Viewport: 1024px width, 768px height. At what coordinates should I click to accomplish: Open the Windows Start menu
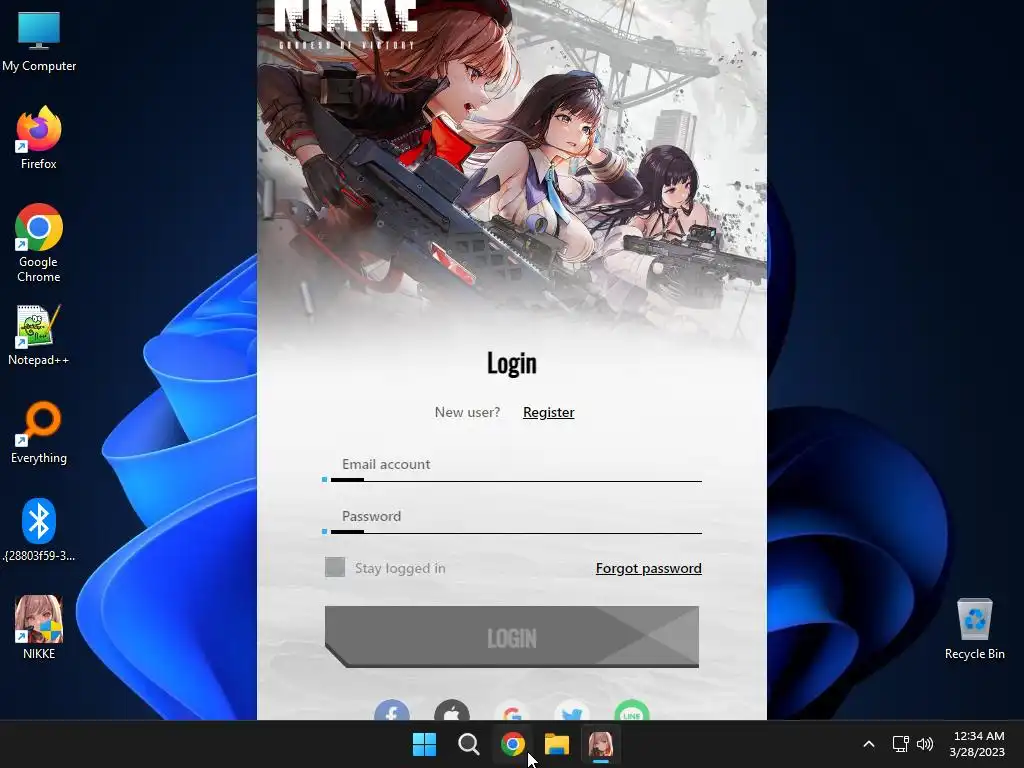point(424,744)
